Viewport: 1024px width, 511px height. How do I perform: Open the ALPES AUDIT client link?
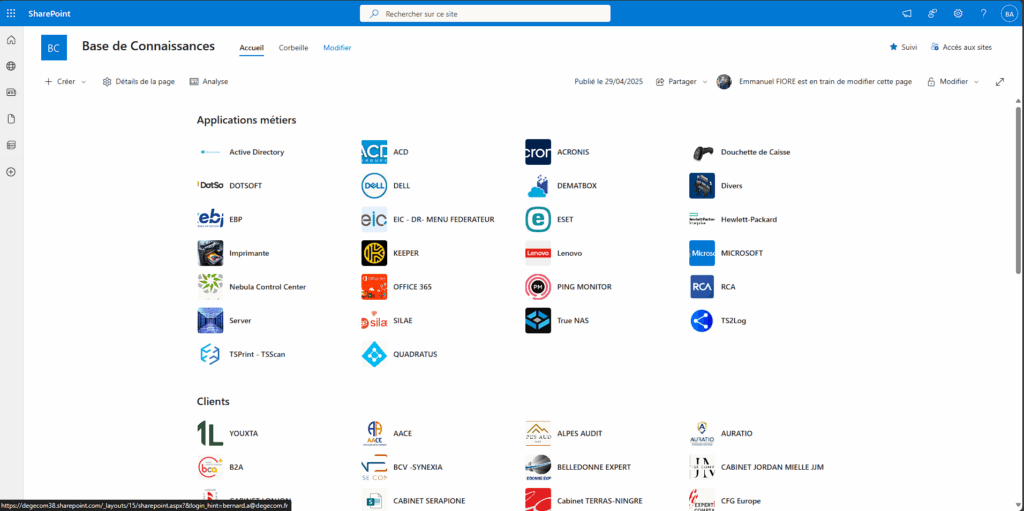click(x=579, y=433)
